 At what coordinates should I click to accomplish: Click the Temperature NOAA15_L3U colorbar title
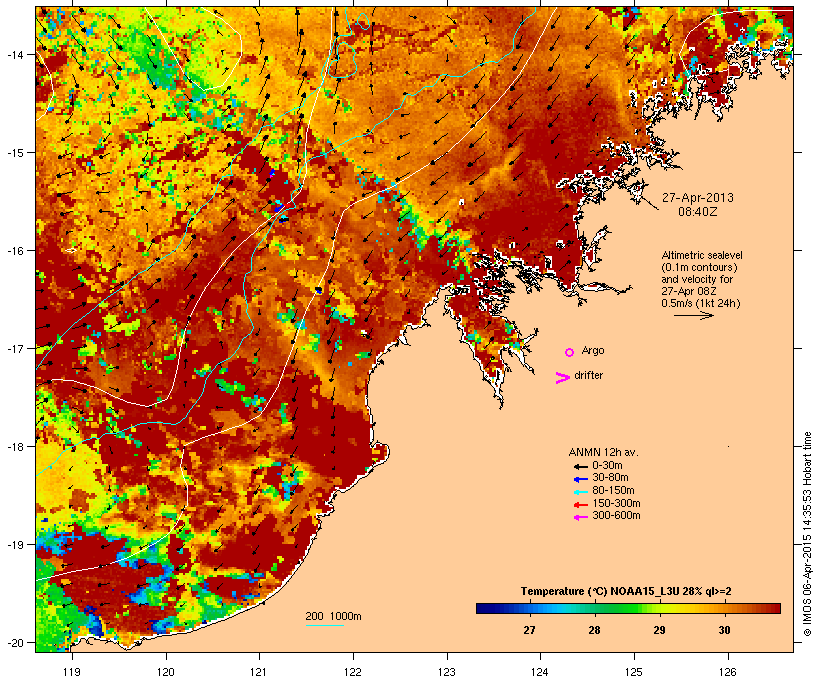click(626, 591)
